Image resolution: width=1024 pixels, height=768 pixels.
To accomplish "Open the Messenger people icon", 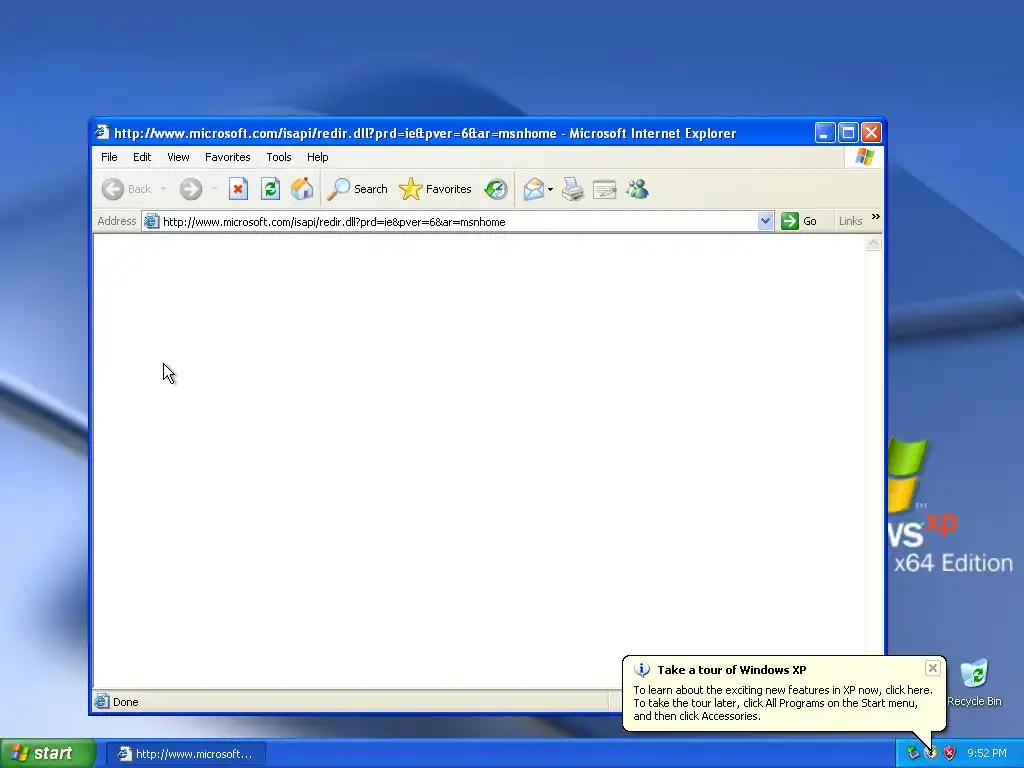I will pos(637,189).
